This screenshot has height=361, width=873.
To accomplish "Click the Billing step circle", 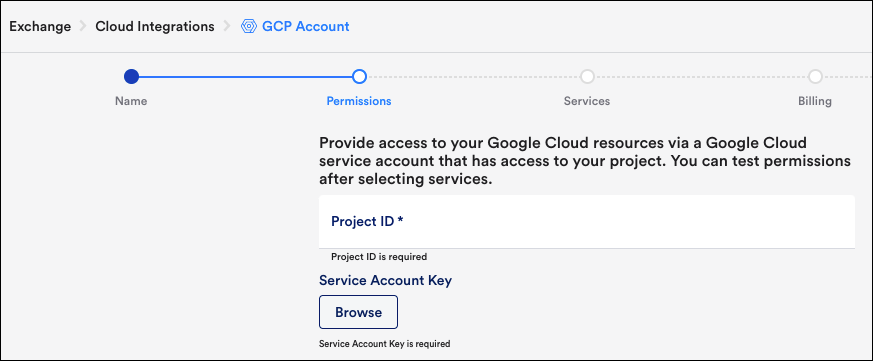I will tap(815, 76).
